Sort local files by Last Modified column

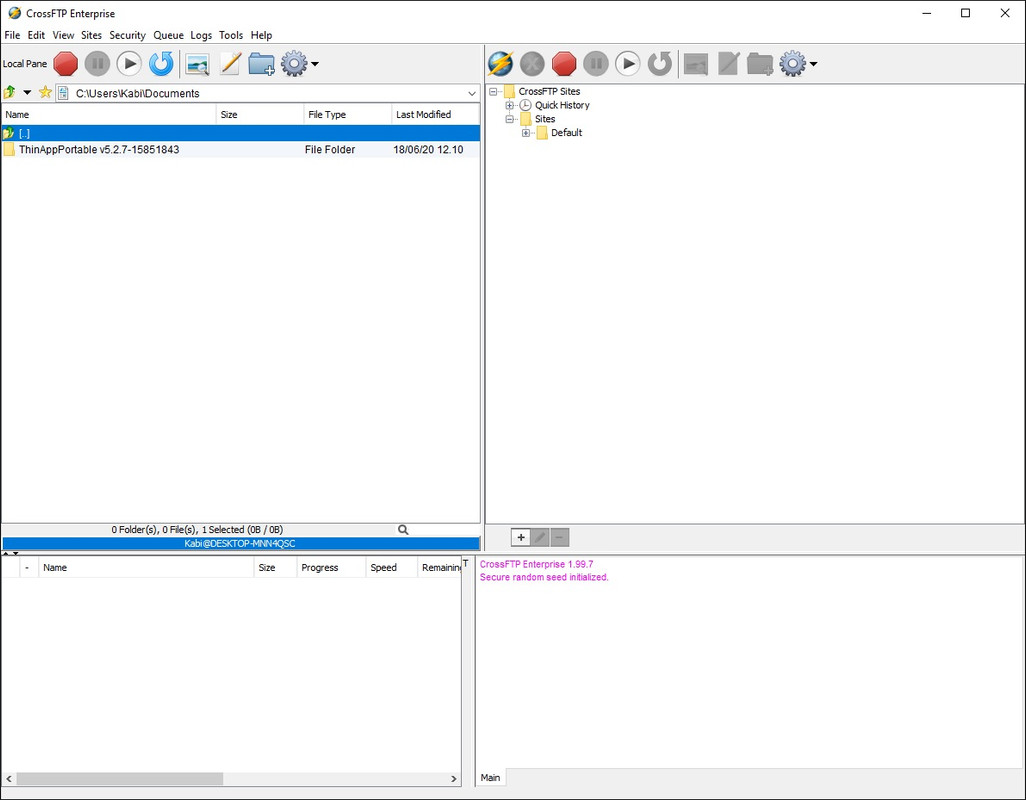coord(436,114)
